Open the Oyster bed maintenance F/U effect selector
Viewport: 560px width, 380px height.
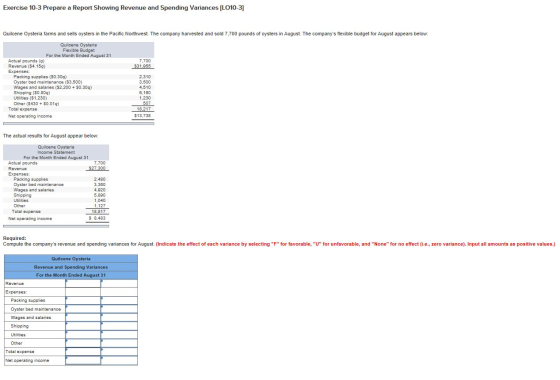(119, 309)
